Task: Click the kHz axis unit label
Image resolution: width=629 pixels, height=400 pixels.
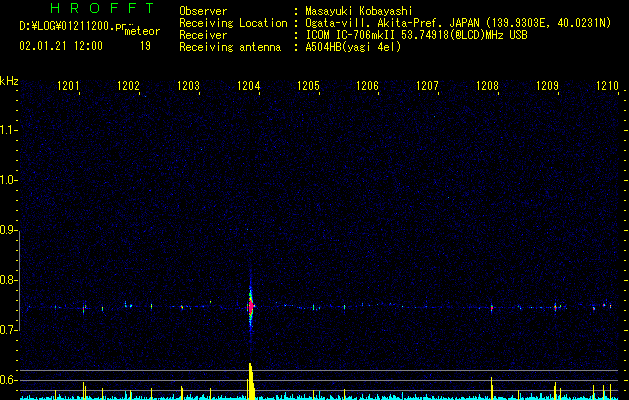Action: click(9, 80)
